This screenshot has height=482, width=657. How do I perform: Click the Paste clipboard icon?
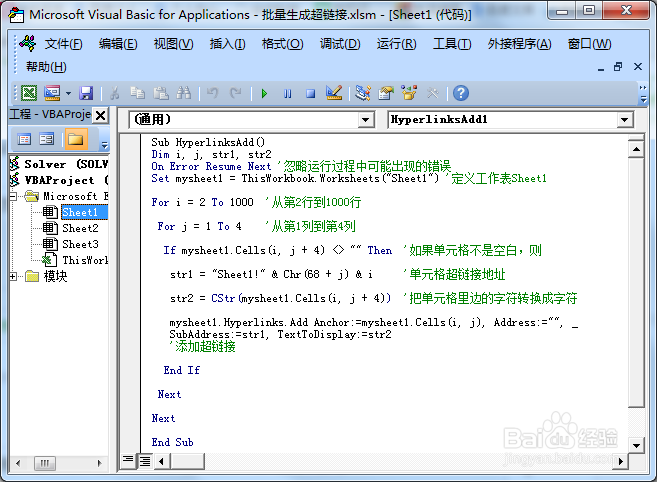(x=161, y=93)
